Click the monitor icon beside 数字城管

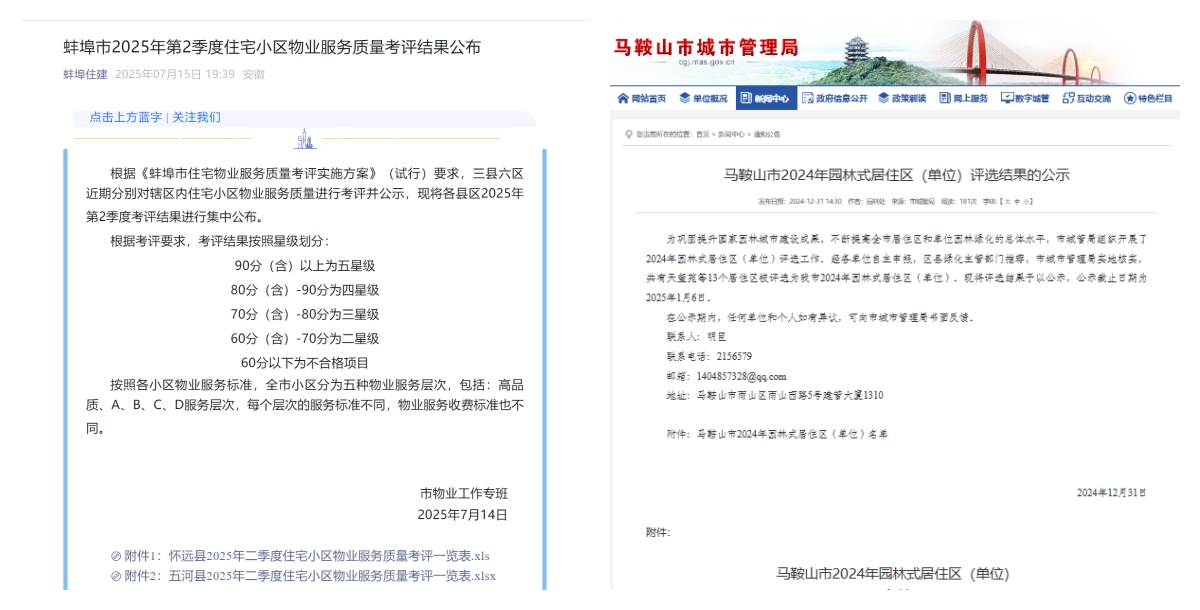coord(1006,98)
